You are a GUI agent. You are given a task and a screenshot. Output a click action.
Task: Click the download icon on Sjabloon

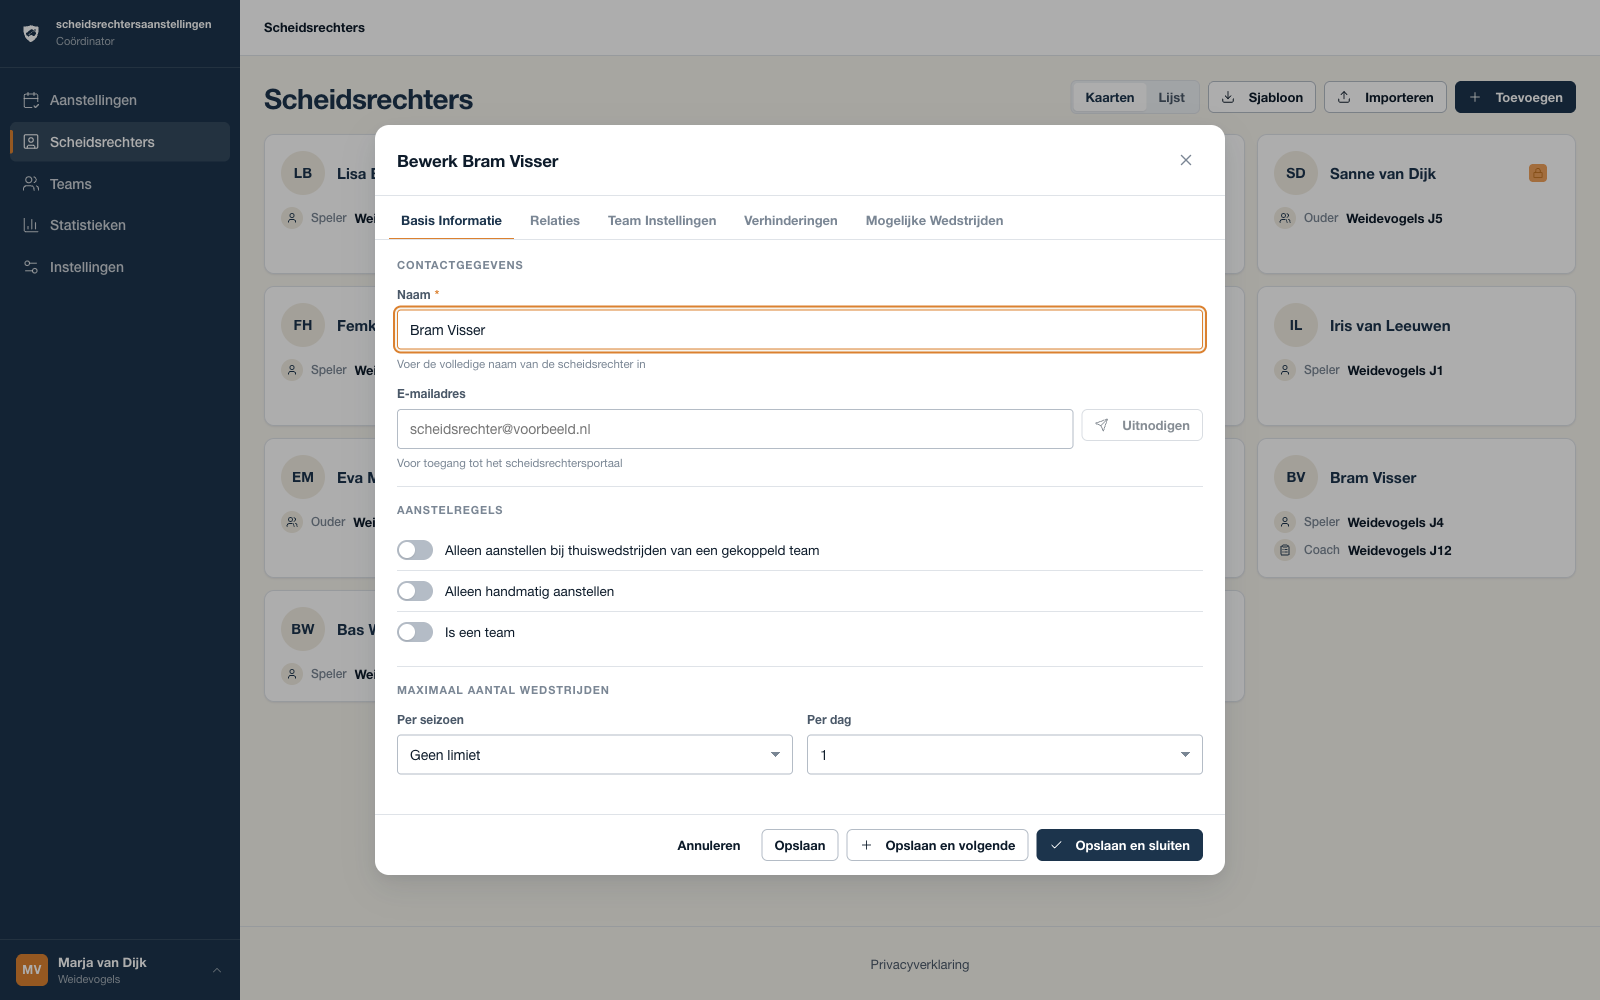coord(1228,97)
